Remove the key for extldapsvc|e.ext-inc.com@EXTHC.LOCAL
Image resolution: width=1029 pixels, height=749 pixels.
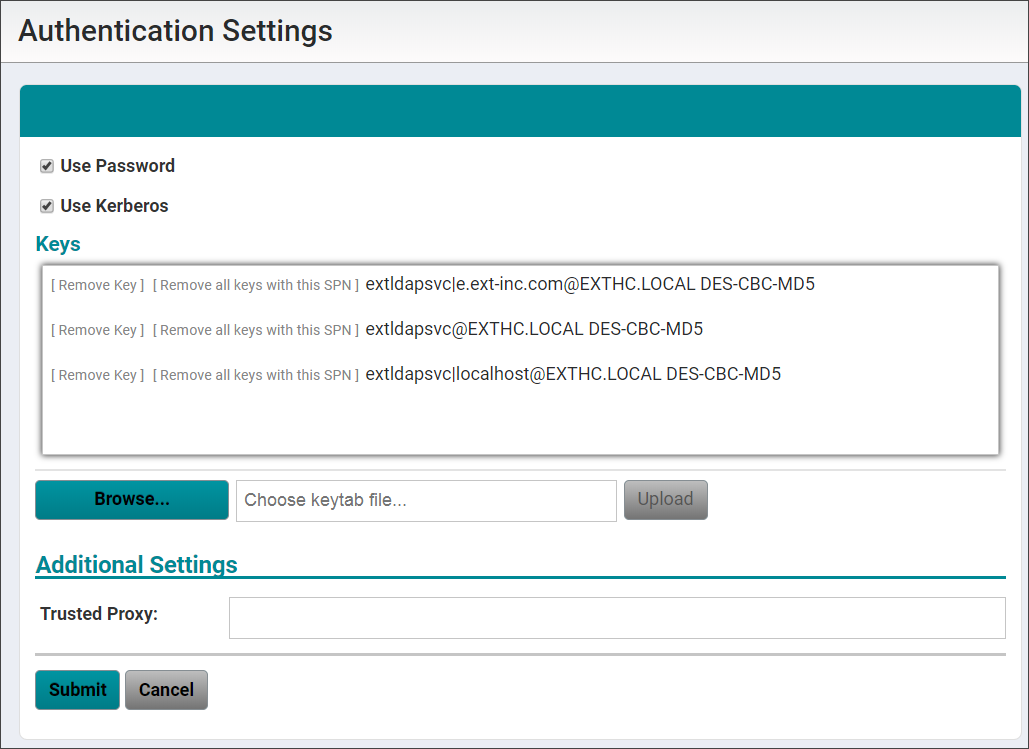pyautogui.click(x=96, y=285)
